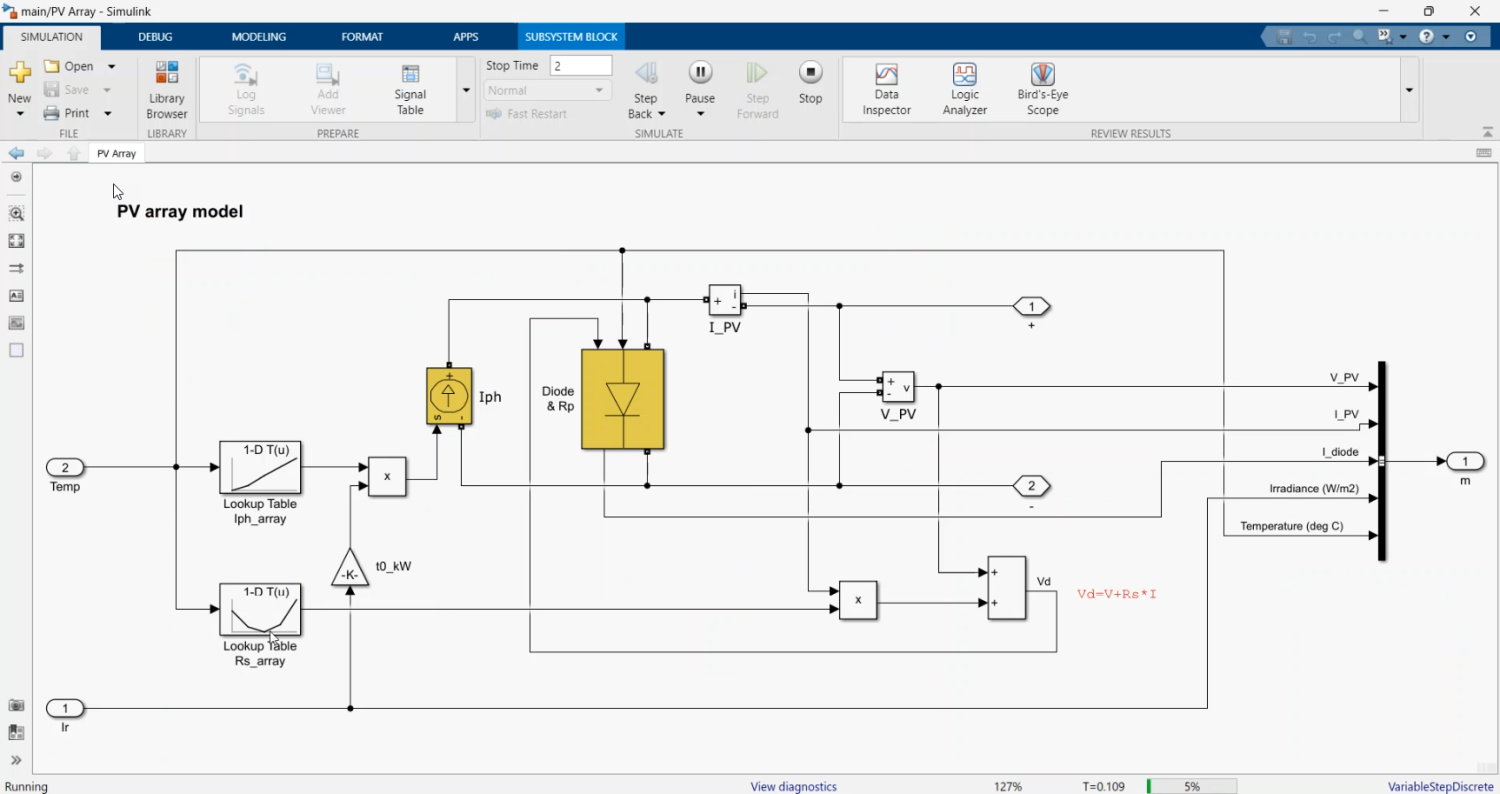1500x794 pixels.
Task: Open the Data Inspector
Action: (x=886, y=89)
